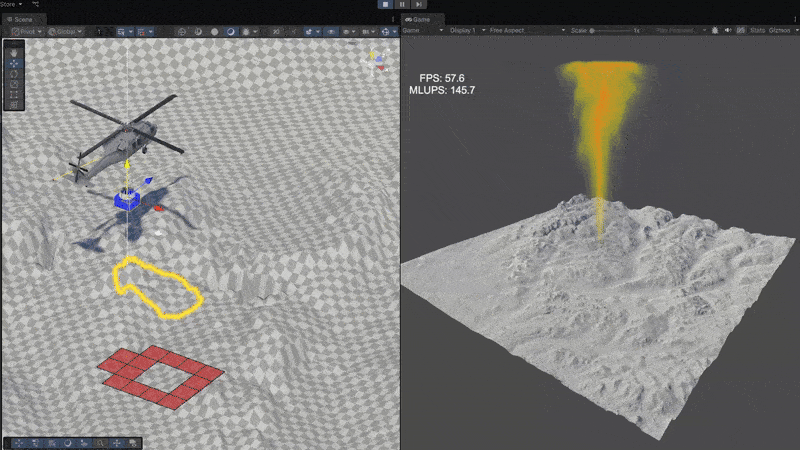Screen dimensions: 800x450
Task: Click the orientation gizmo in Scene view
Action: tap(378, 62)
